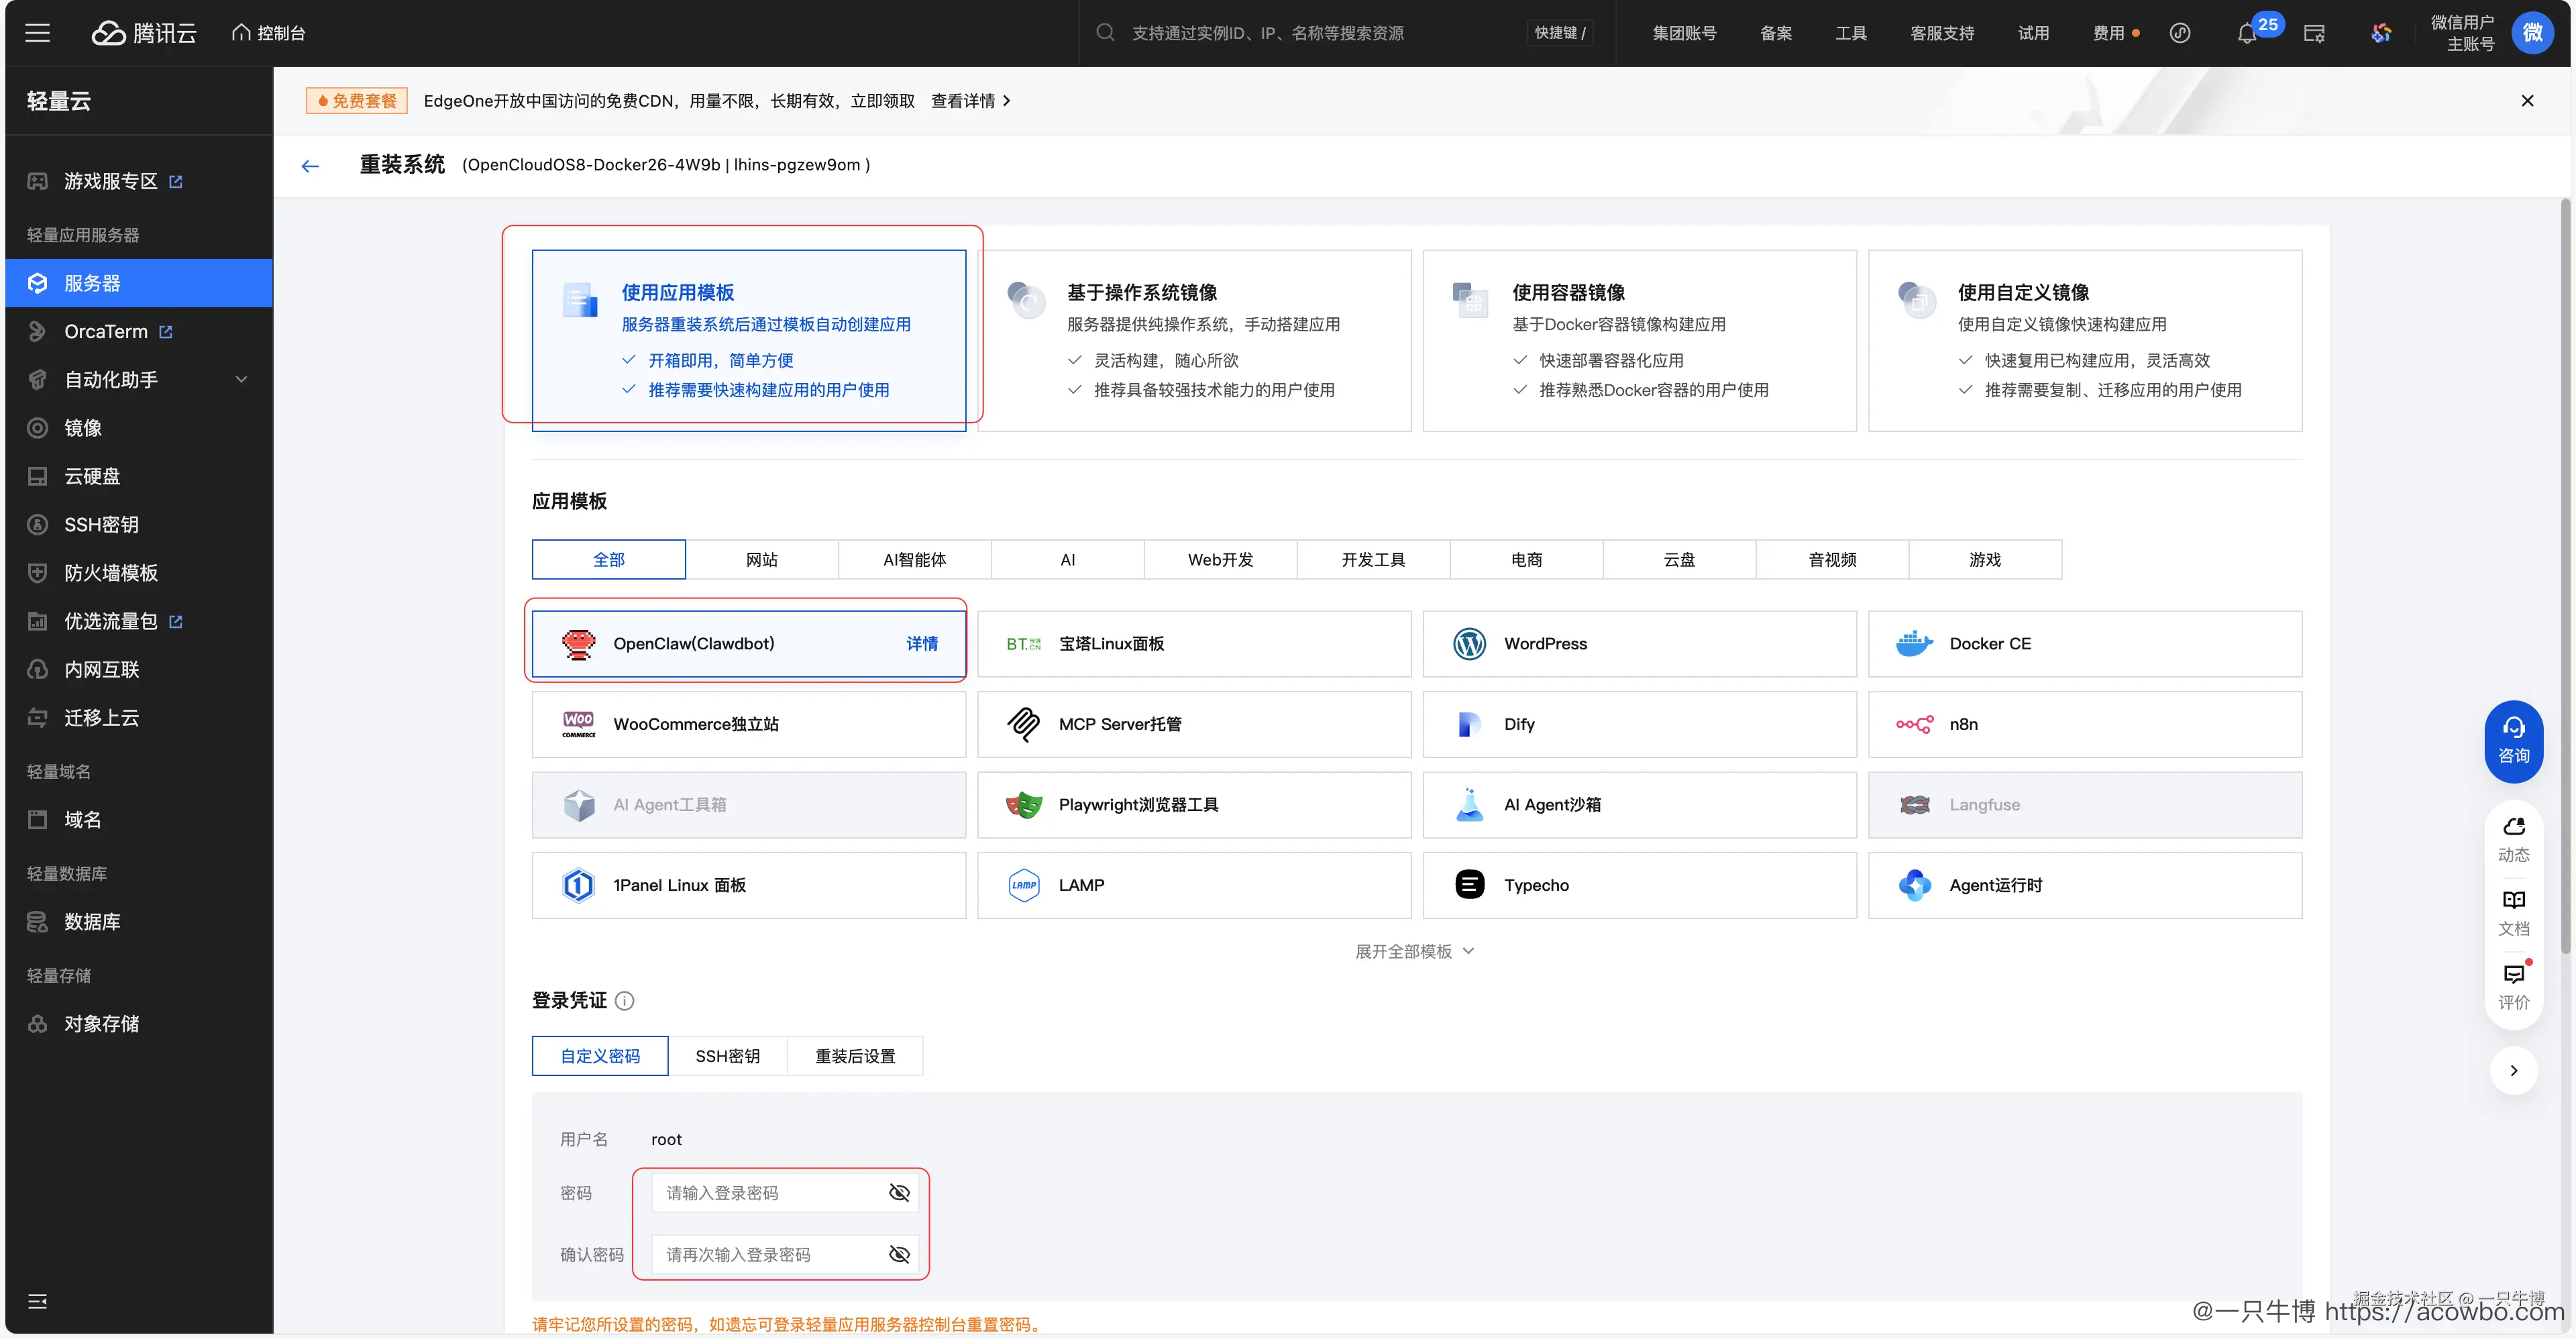Image resolution: width=2576 pixels, height=1339 pixels.
Task: Select the WordPress application template
Action: coord(1640,643)
